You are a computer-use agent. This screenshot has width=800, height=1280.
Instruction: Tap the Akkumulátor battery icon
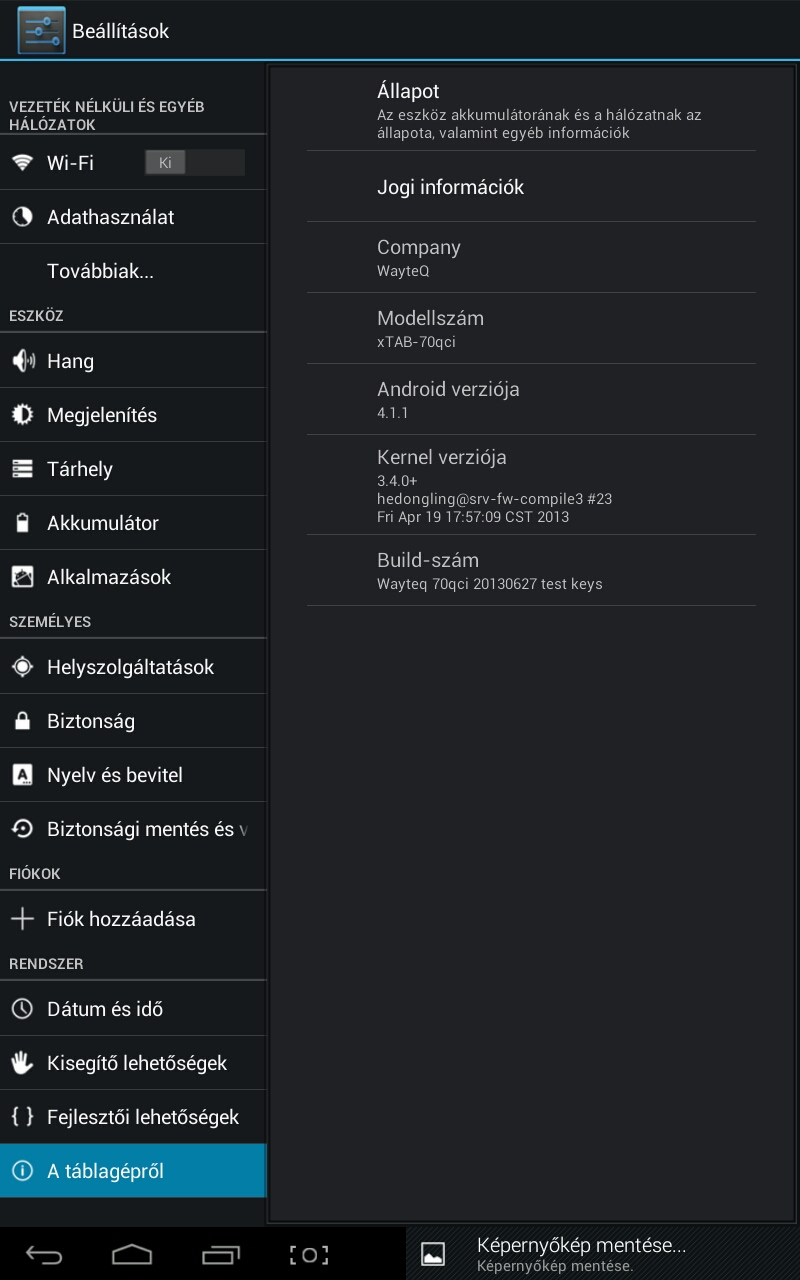(22, 523)
